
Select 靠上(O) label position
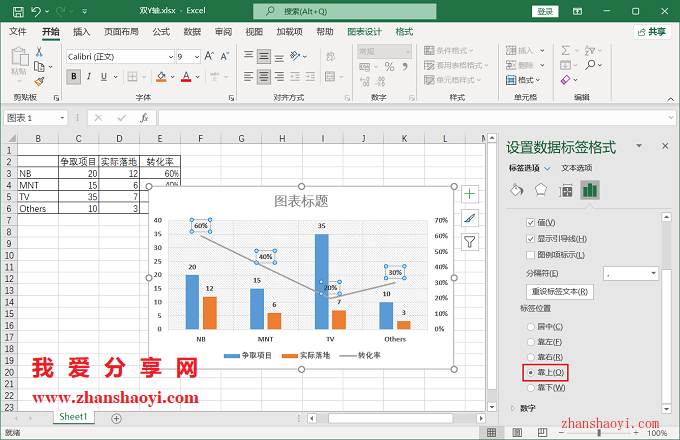(530, 372)
